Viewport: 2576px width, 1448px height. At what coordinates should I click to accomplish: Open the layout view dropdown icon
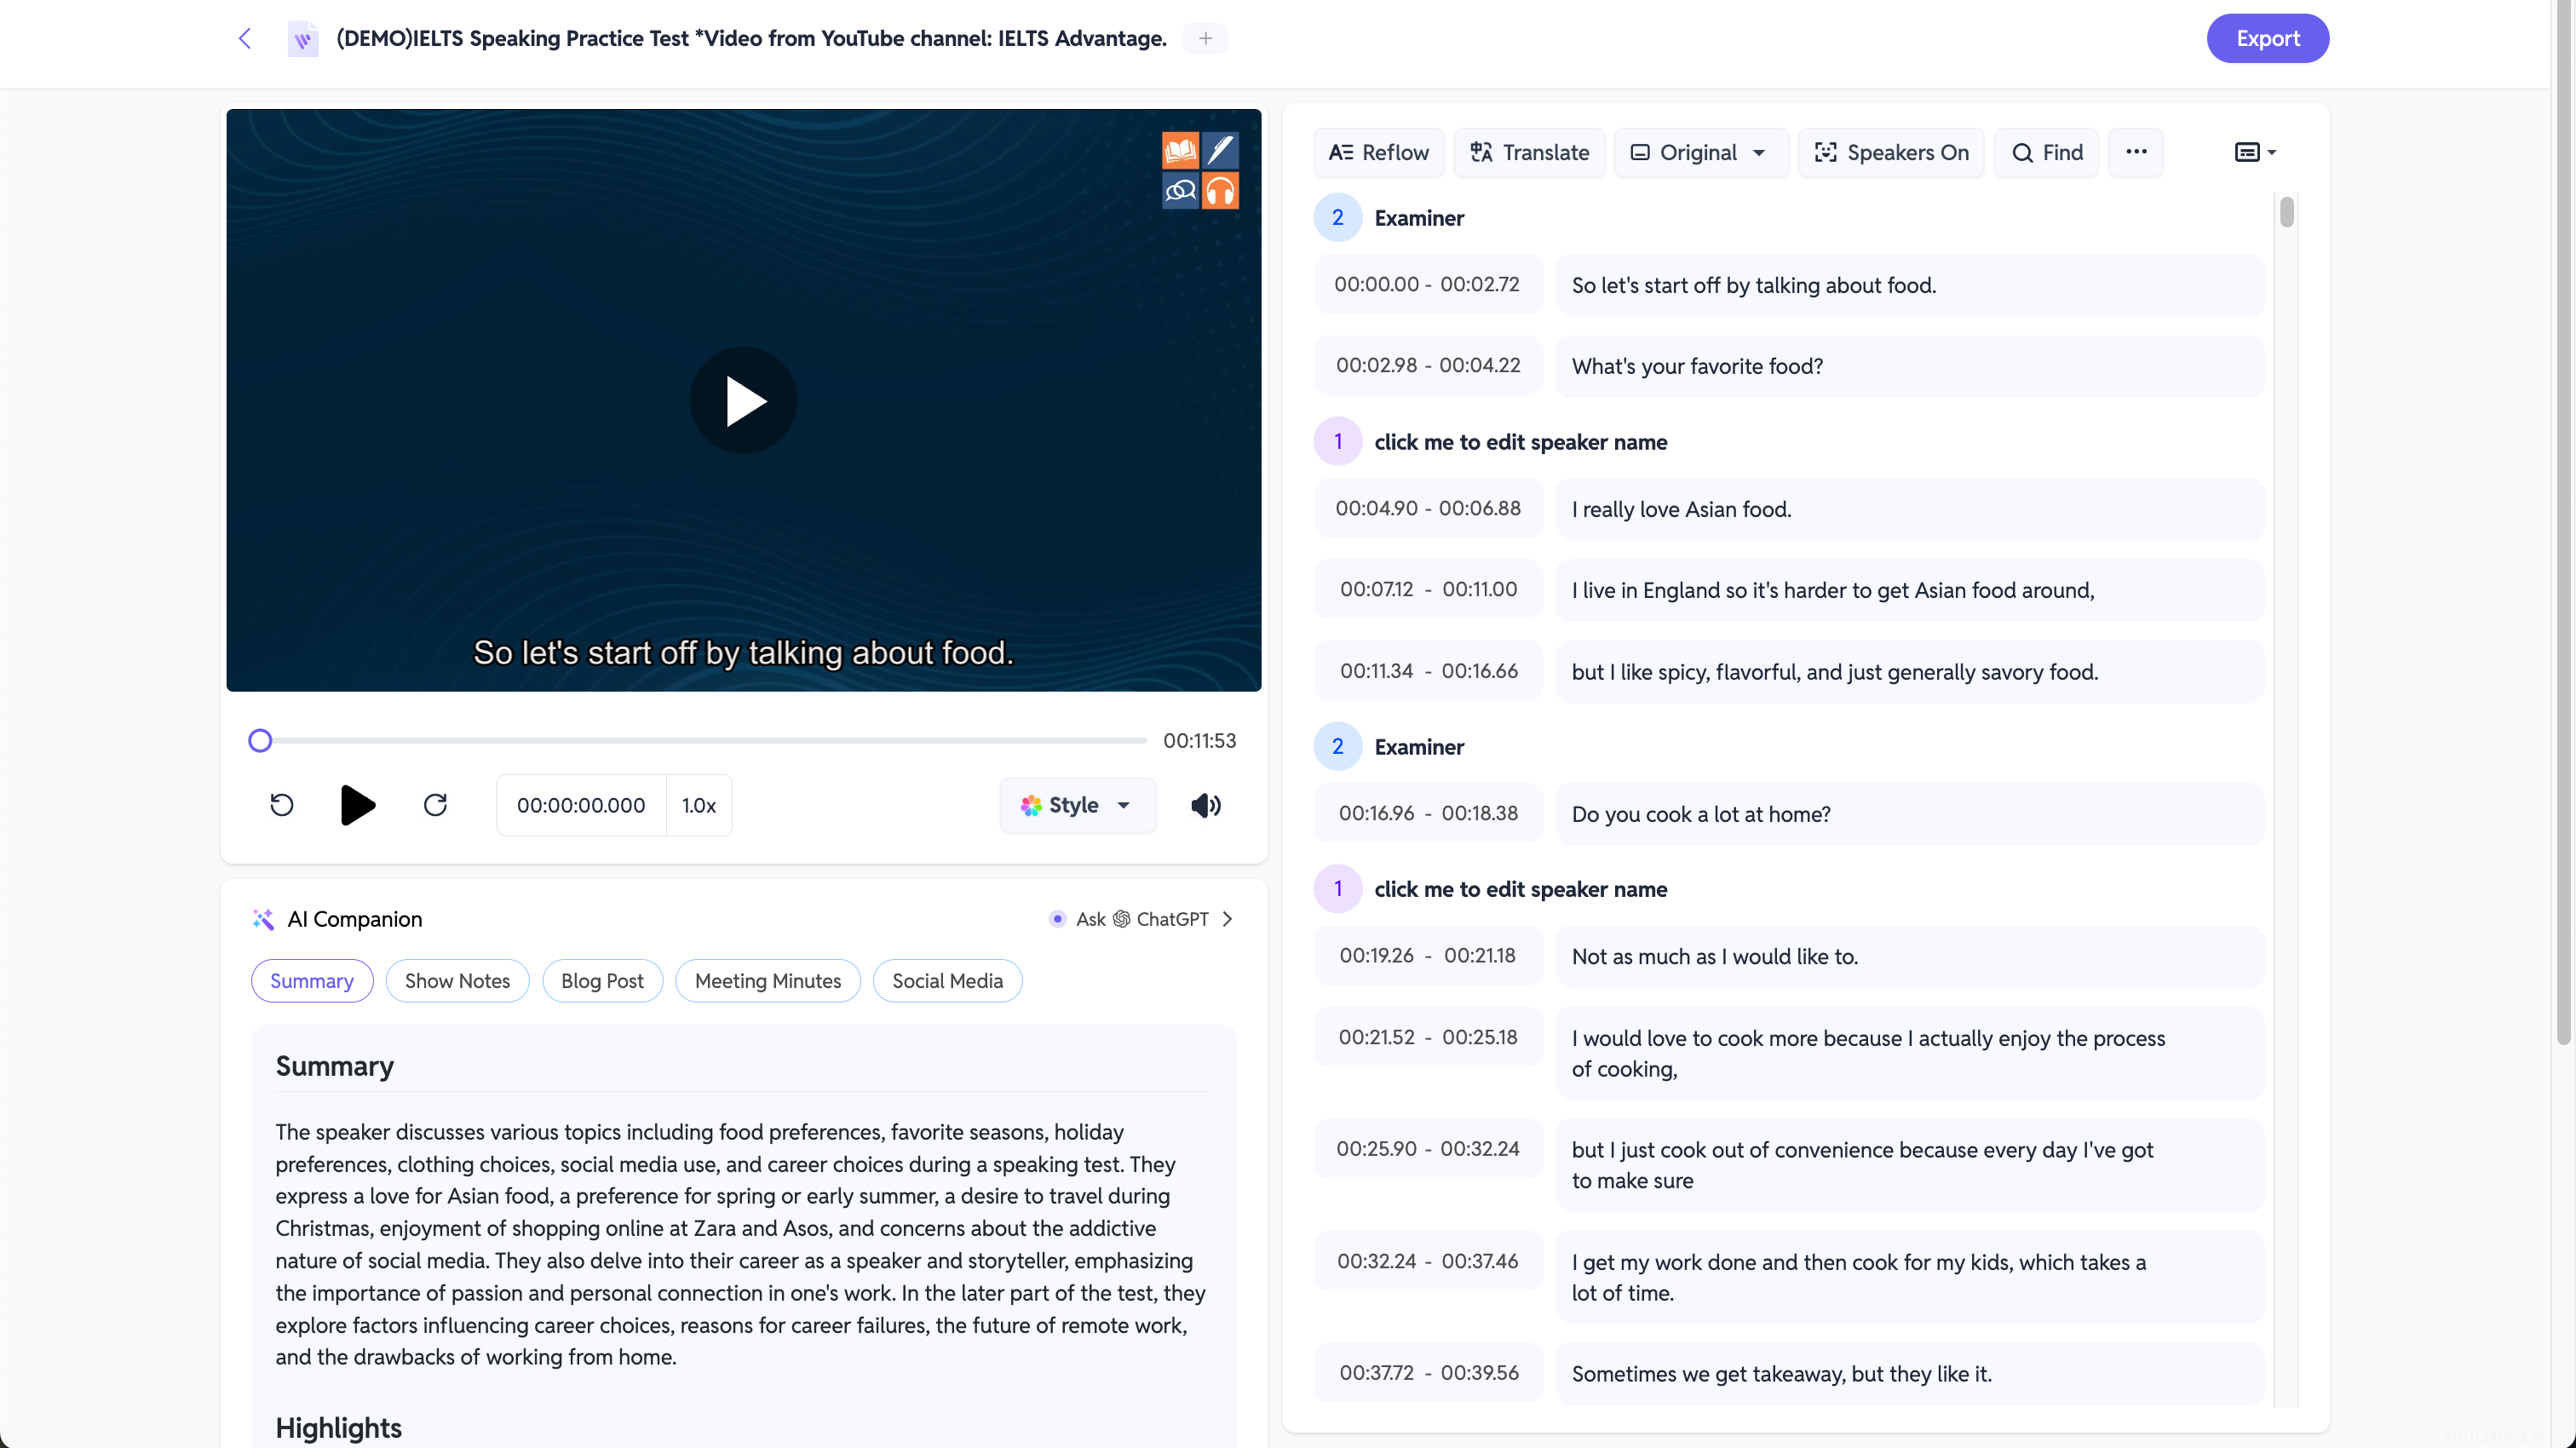point(2255,152)
